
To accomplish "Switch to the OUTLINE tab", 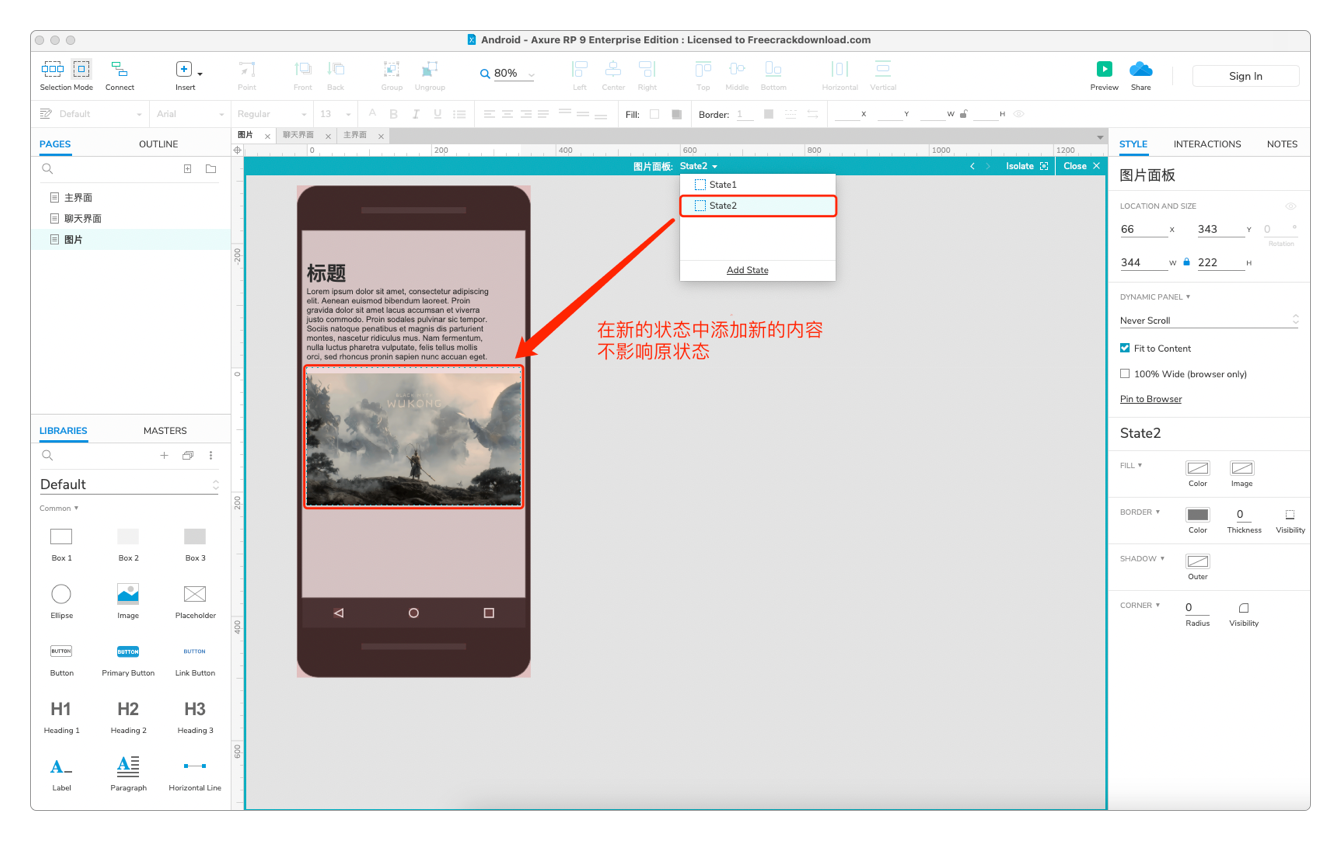I will tap(158, 144).
